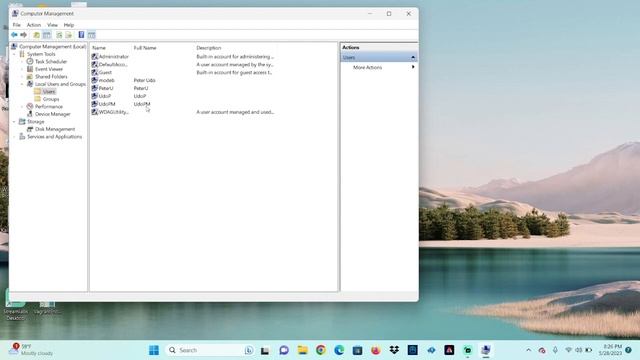Image resolution: width=640 pixels, height=360 pixels.
Task: Collapse the Storage tree node arrow
Action: click(x=14, y=122)
